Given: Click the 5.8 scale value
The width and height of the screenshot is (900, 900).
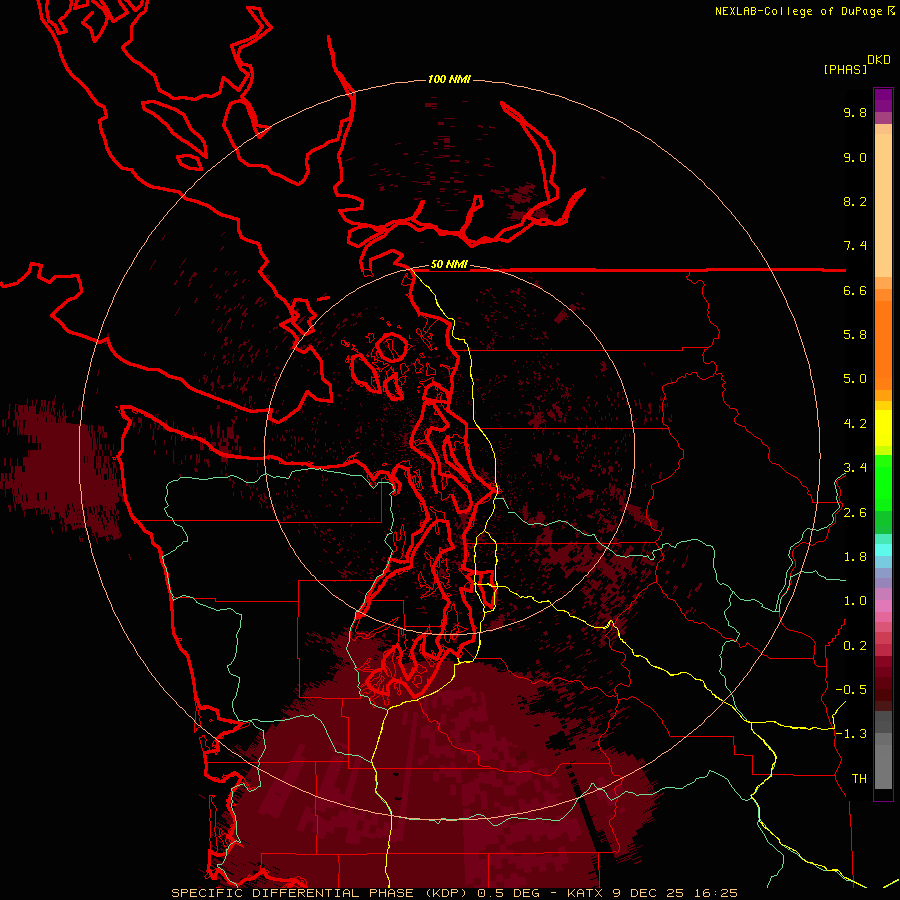Looking at the screenshot, I should click(x=855, y=335).
